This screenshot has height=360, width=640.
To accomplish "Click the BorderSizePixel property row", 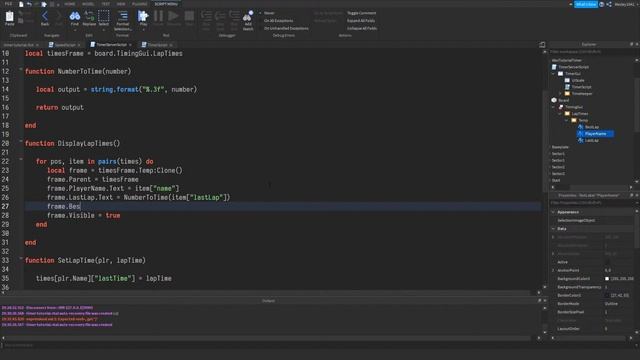I will (x=593, y=312).
